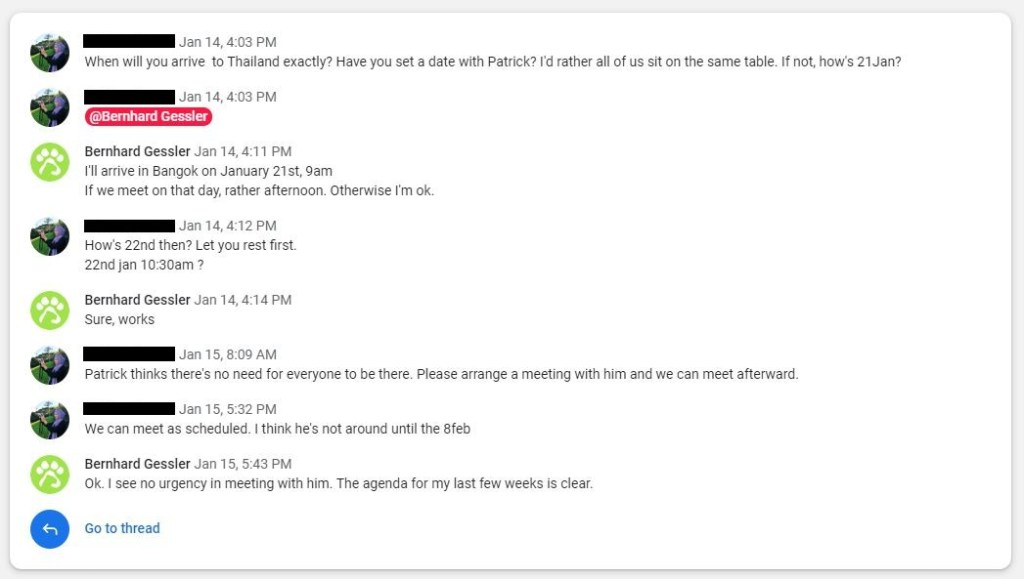
Task: Click the blue reply arrow icon
Action: tap(50, 529)
